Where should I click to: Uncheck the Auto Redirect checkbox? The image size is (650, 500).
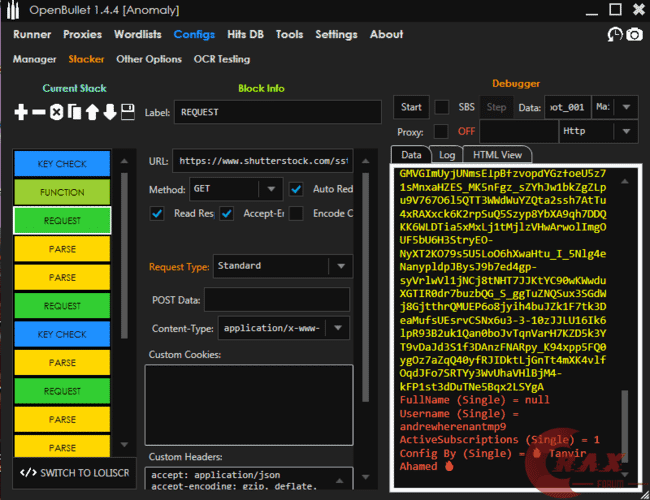pyautogui.click(x=297, y=189)
